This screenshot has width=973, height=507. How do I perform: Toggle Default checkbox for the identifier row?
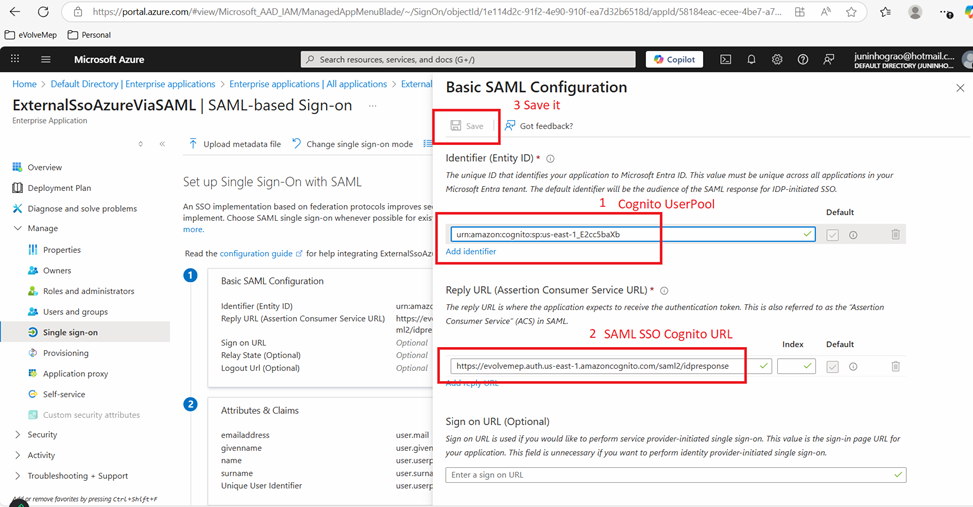tap(833, 235)
